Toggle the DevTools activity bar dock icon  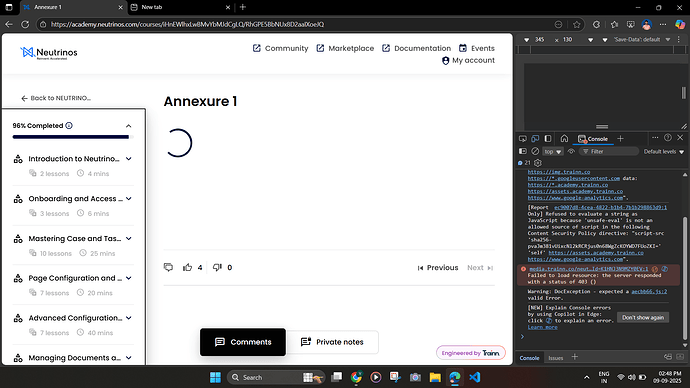pyautogui.click(x=548, y=139)
